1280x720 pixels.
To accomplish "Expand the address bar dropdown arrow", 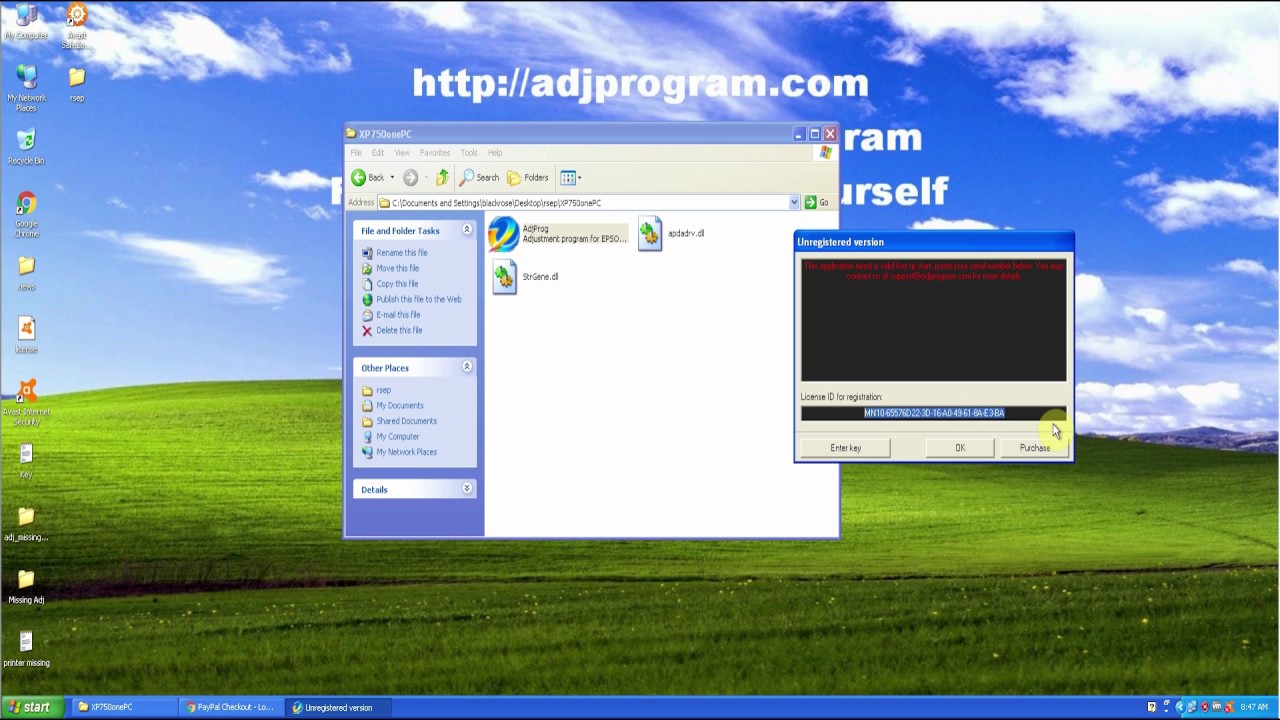I will tap(794, 203).
